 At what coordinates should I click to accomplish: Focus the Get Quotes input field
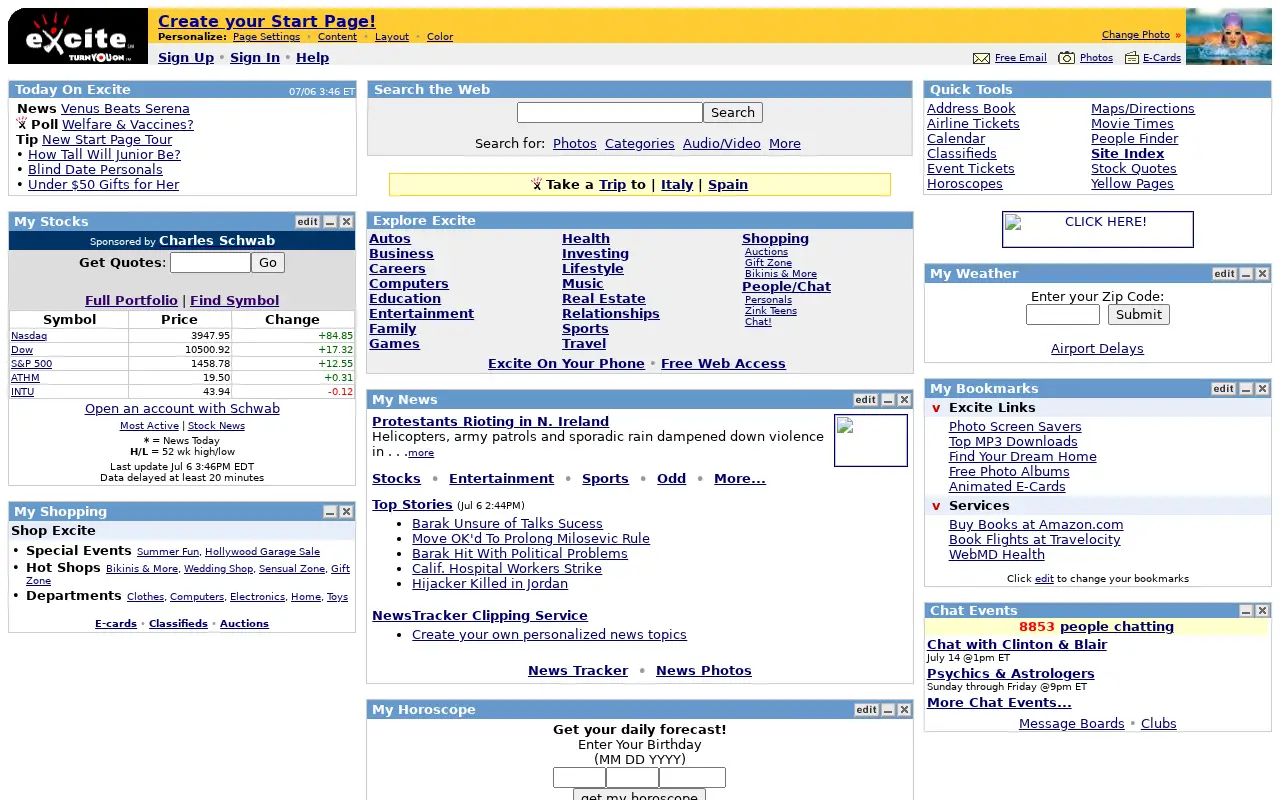pos(210,263)
